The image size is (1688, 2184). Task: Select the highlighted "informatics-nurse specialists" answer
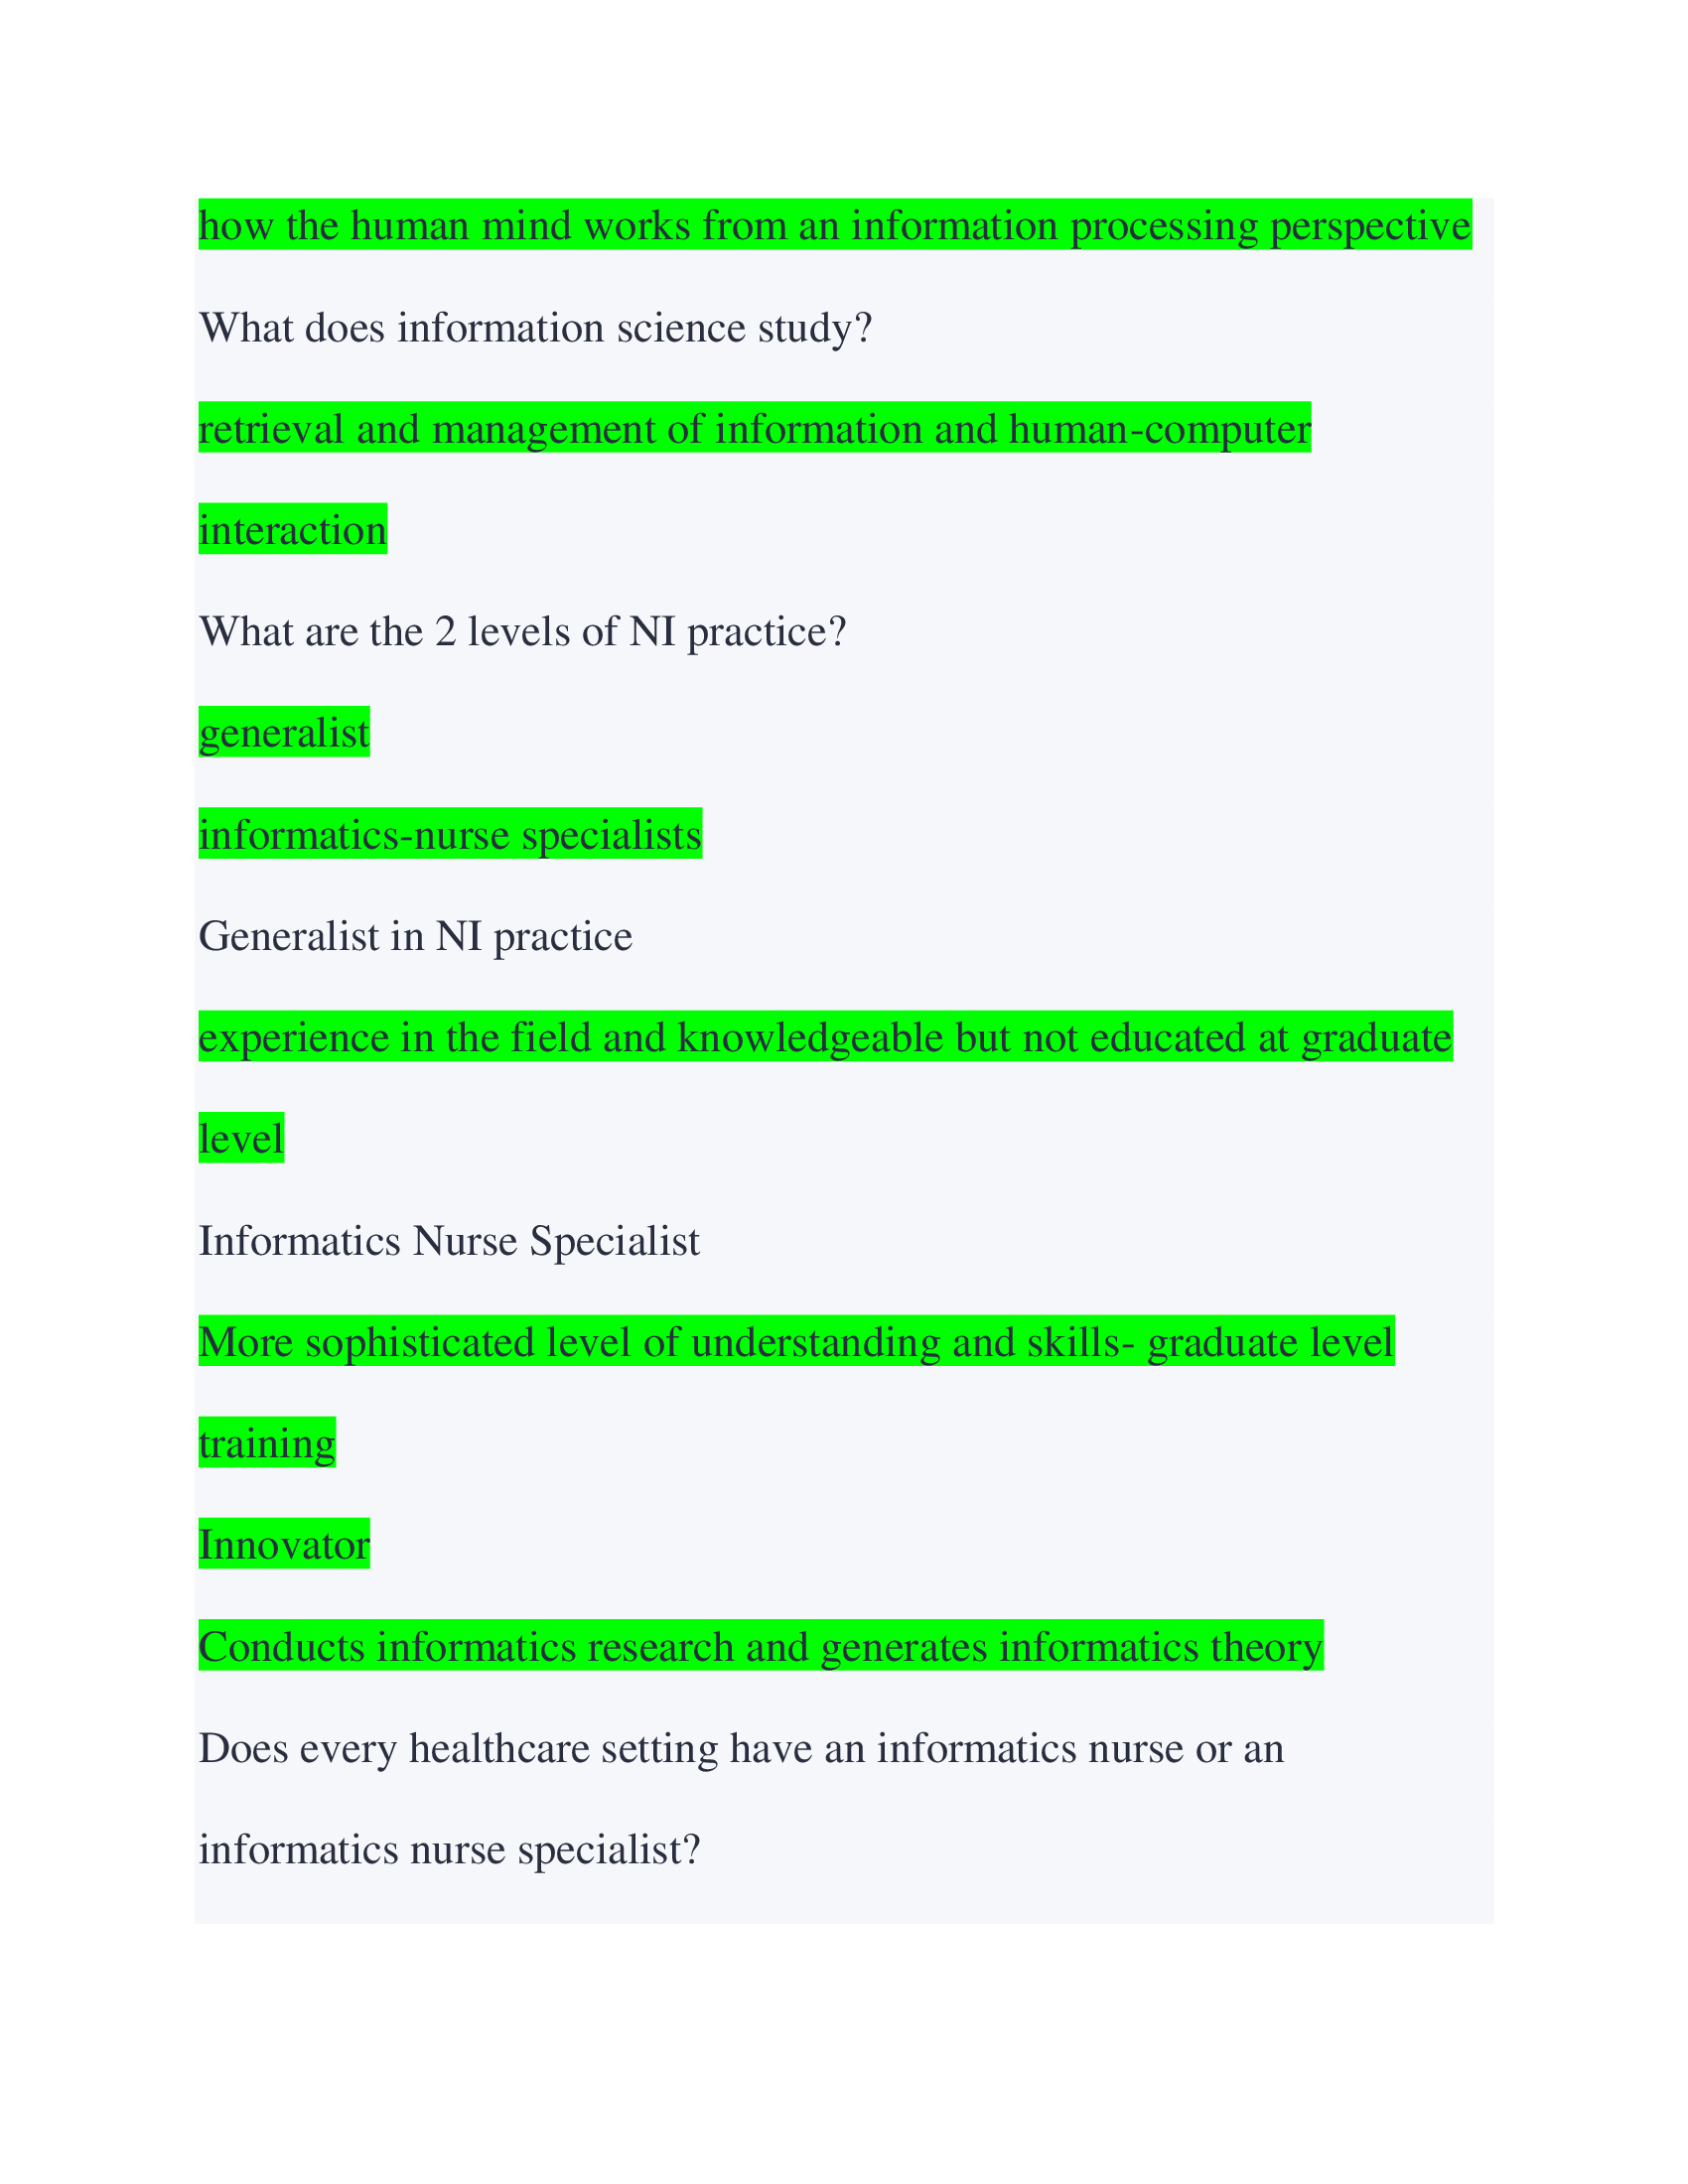[x=450, y=835]
